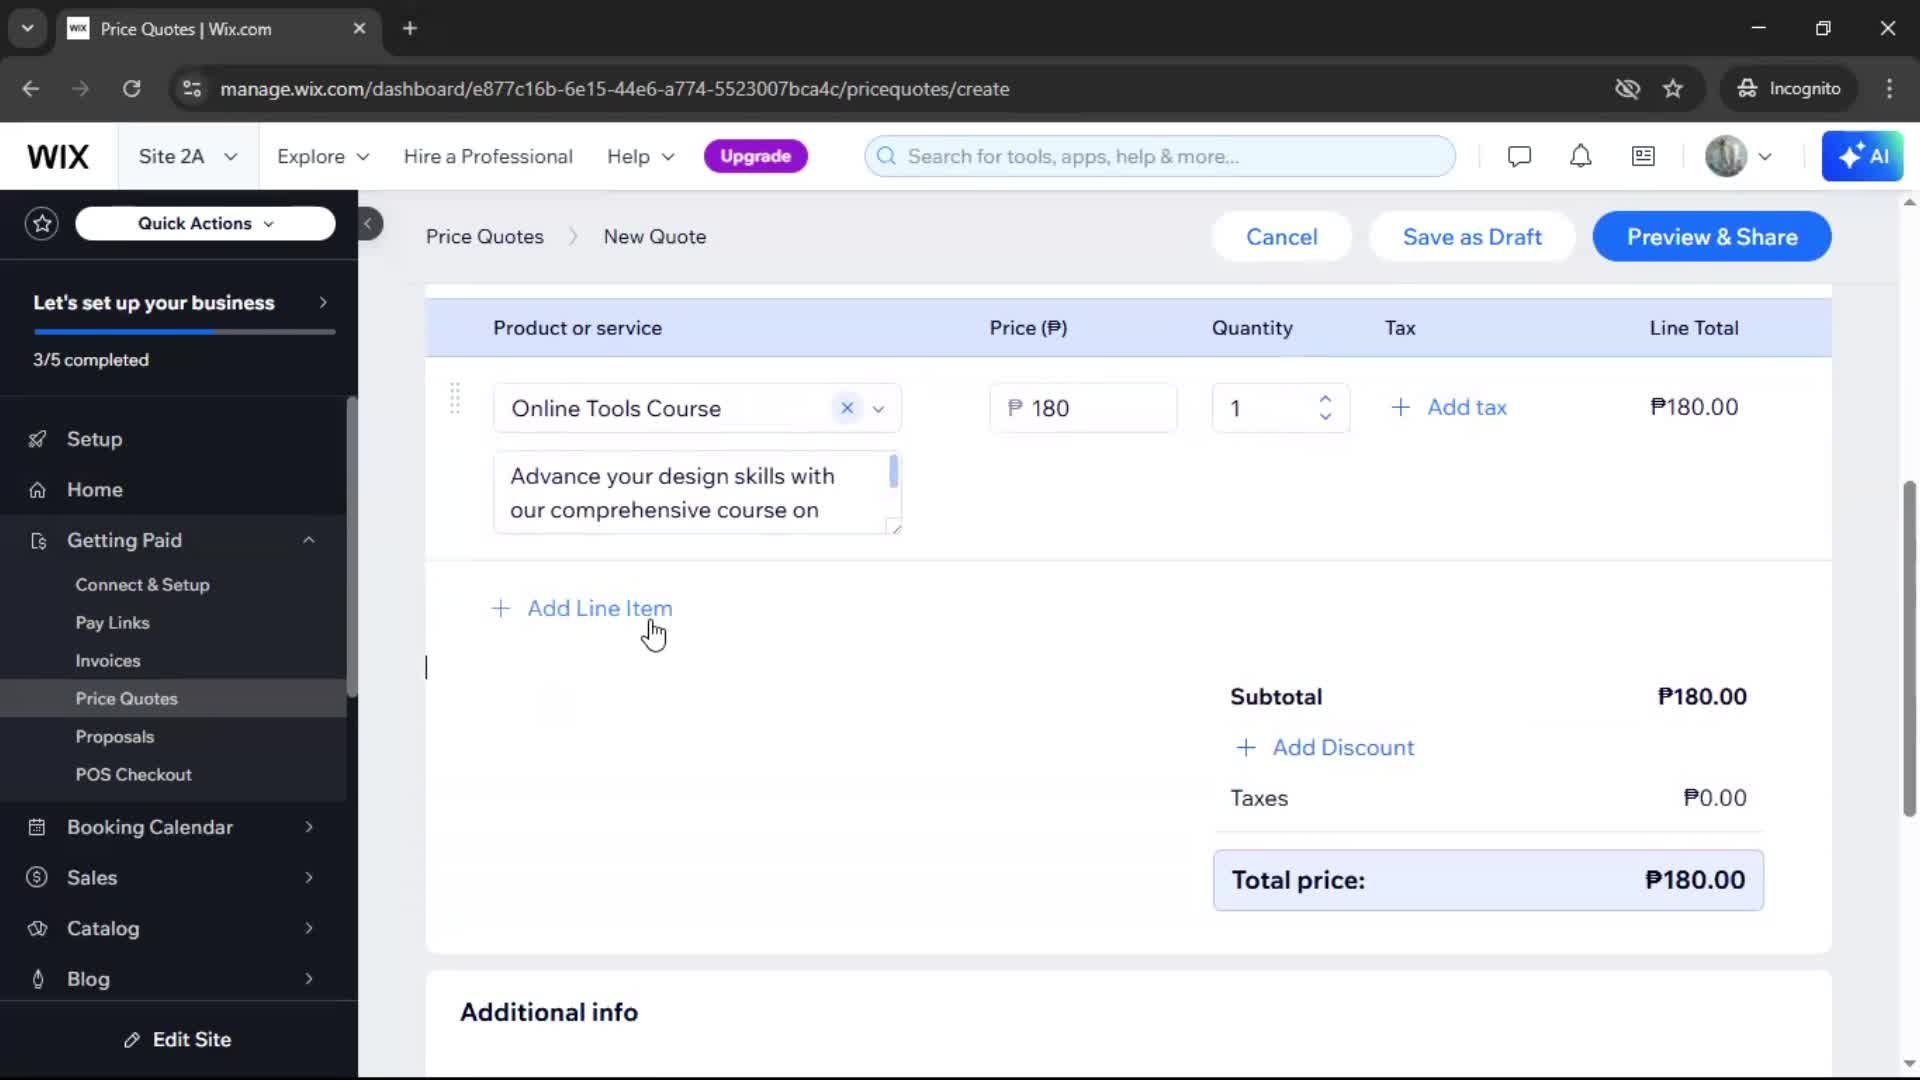
Task: Click Edit Site
Action: pos(178,1040)
